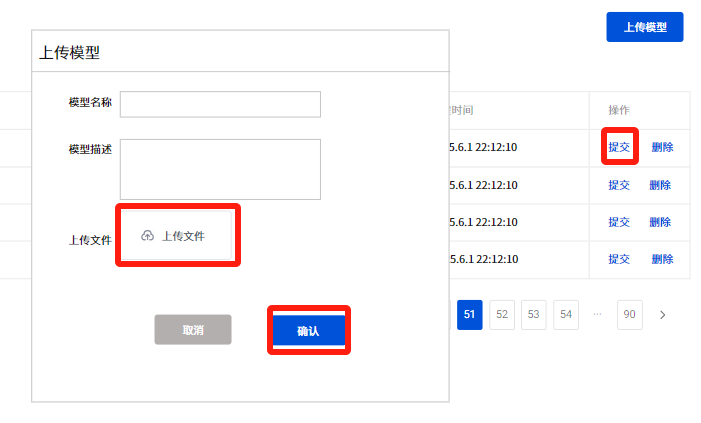The image size is (701, 423).
Task: Cancel the dialog with 取消
Action: click(x=193, y=330)
